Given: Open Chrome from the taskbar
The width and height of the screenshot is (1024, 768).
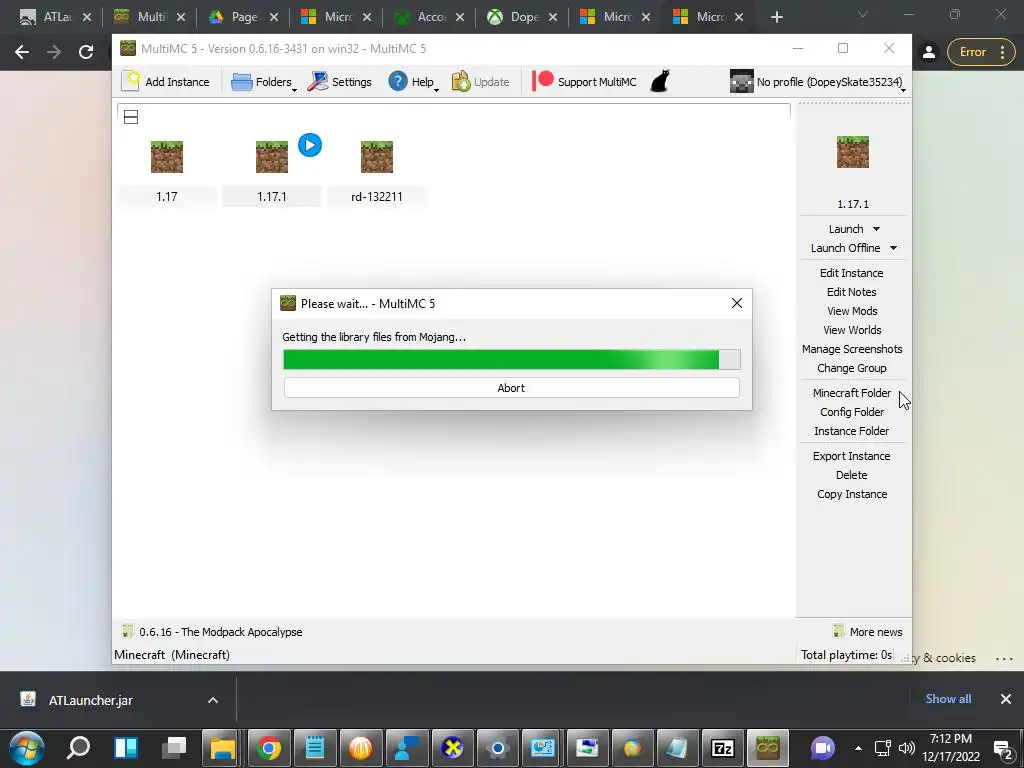Looking at the screenshot, I should [x=268, y=748].
